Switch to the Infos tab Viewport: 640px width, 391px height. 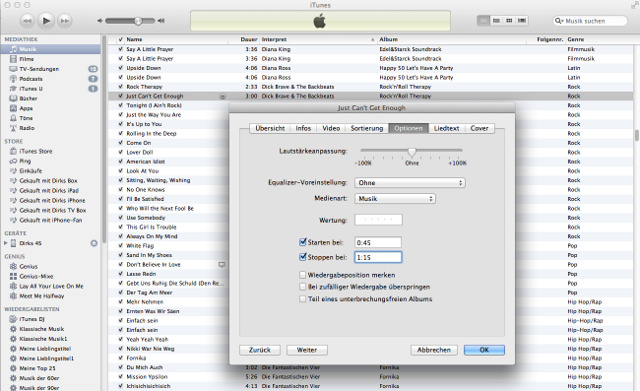pyautogui.click(x=303, y=128)
